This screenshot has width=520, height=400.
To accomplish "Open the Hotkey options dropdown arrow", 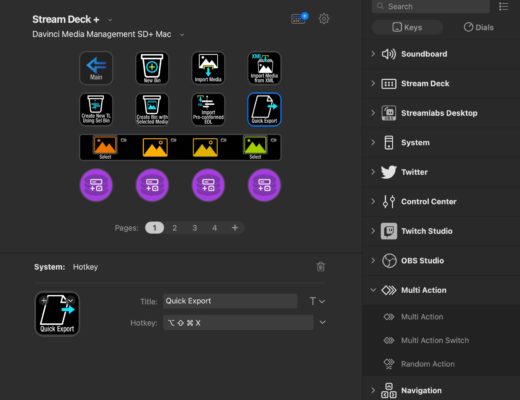I will (x=322, y=323).
